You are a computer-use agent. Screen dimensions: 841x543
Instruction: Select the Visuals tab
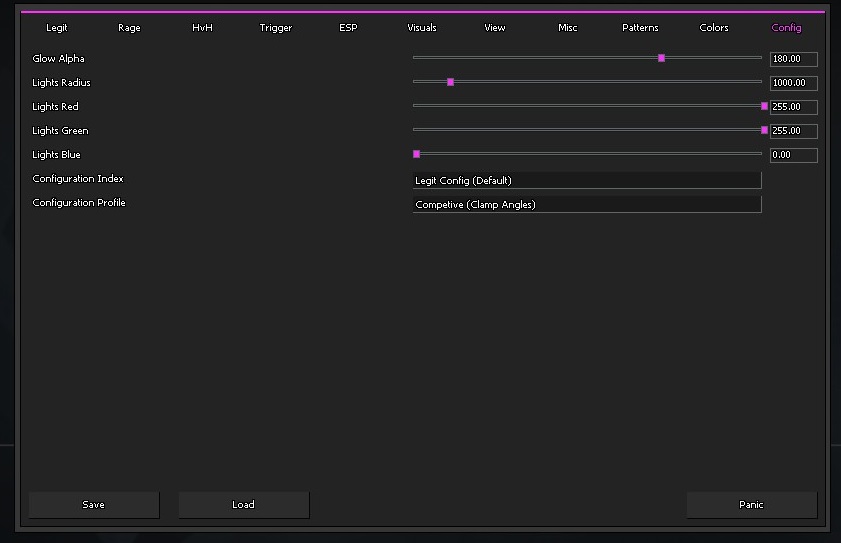(422, 28)
